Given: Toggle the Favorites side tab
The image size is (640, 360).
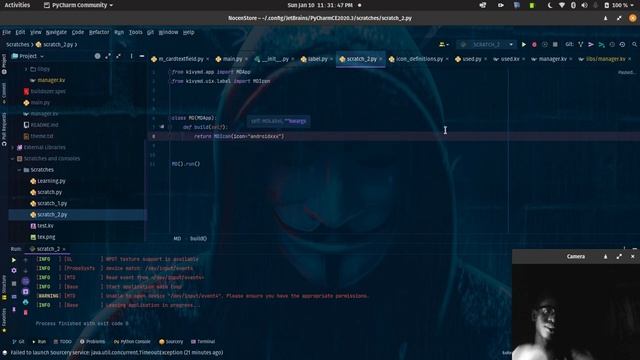Looking at the screenshot, I should tap(4, 320).
